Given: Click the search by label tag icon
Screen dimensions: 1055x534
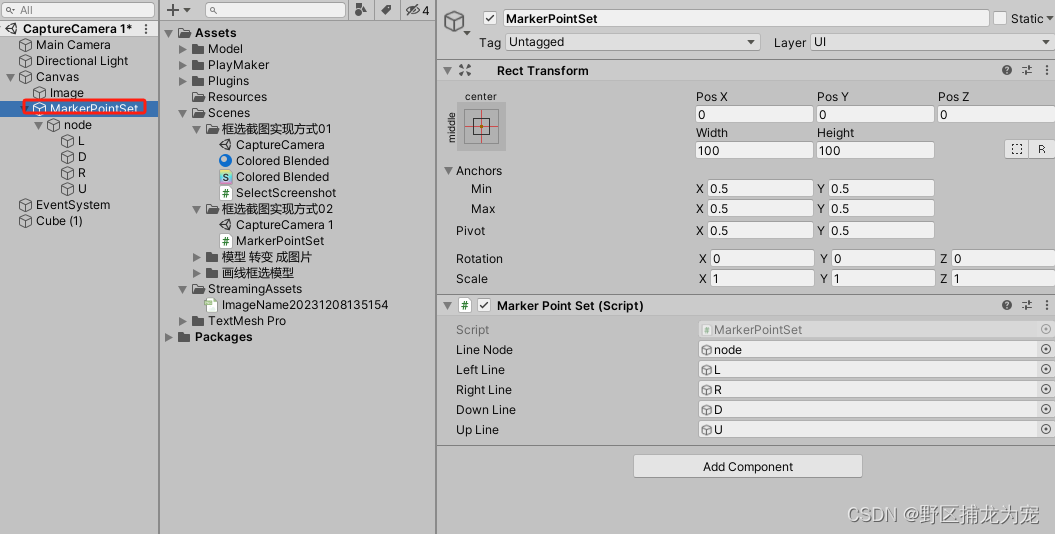Looking at the screenshot, I should coord(386,10).
